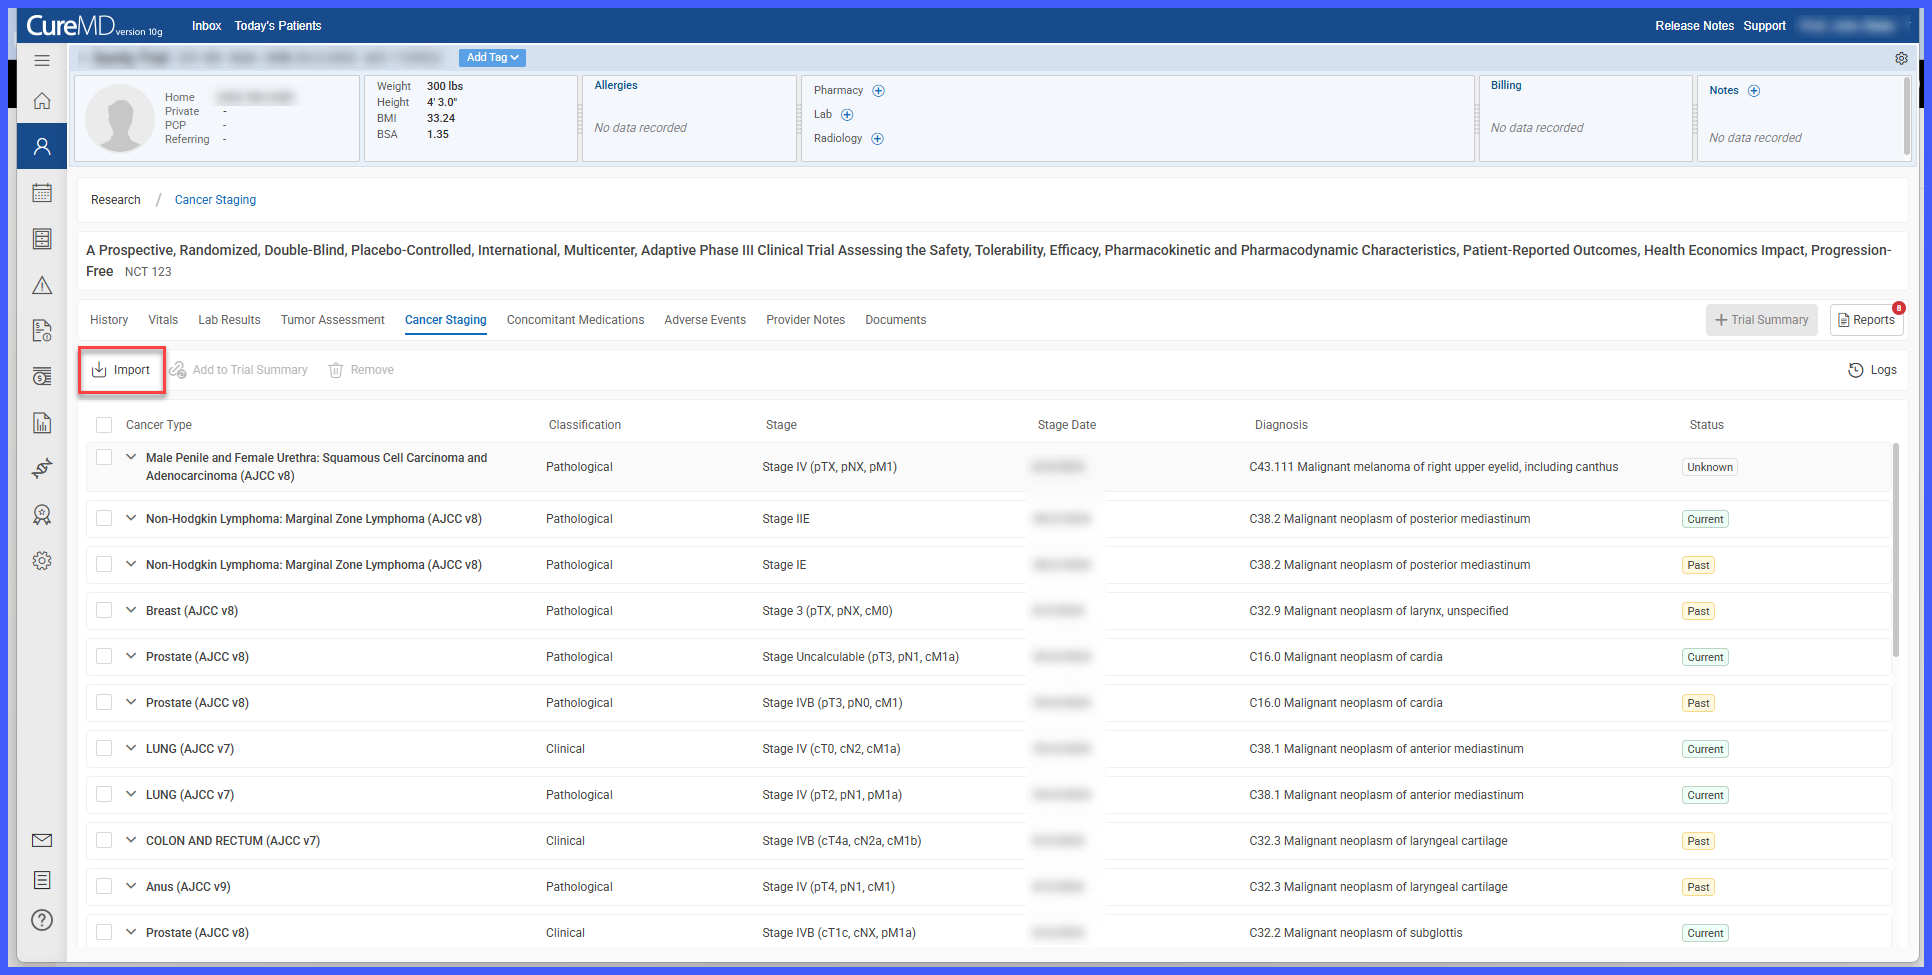The height and width of the screenshot is (975, 1932).
Task: Click the Import button
Action: (121, 370)
